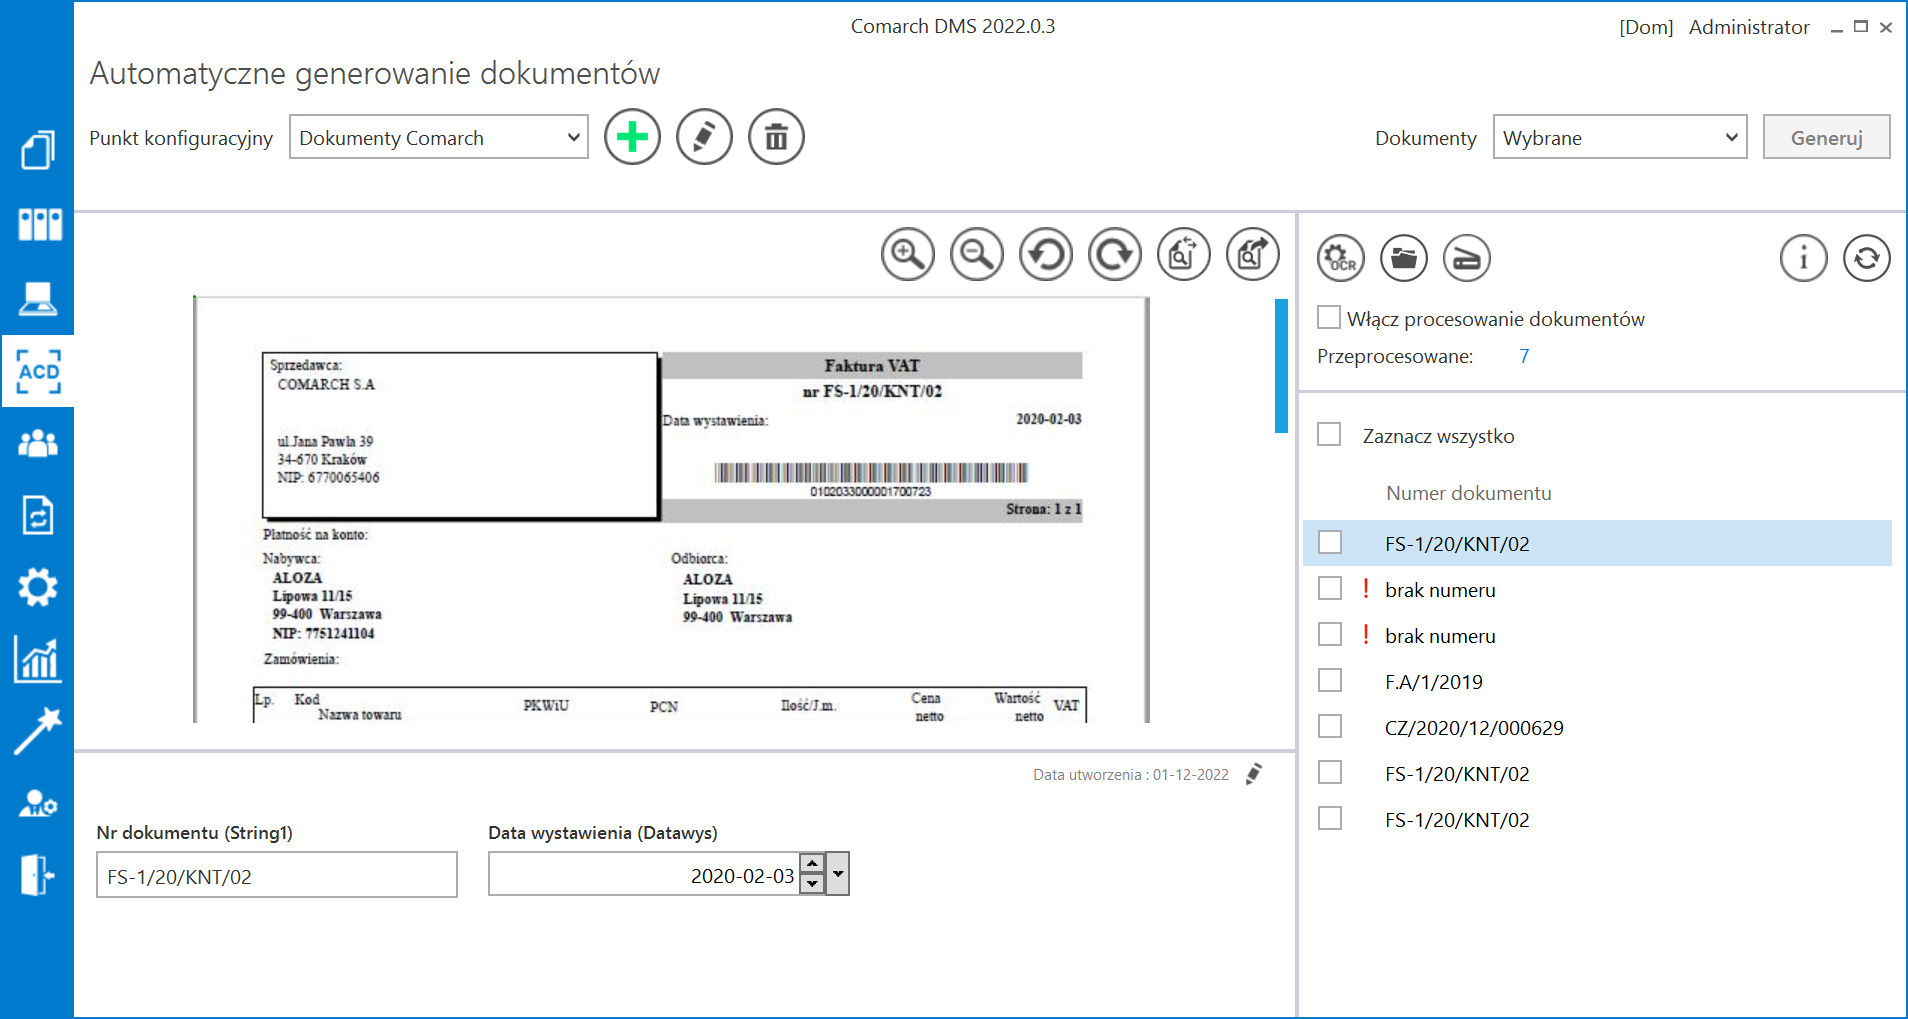Check Zaznacz wszystko to select all documents

click(x=1328, y=434)
